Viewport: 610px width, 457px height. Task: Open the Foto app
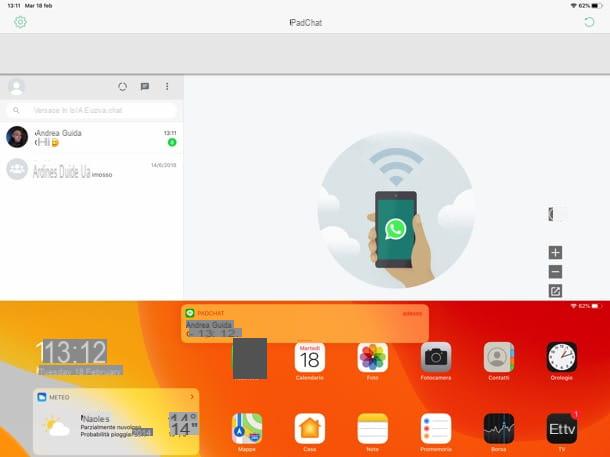(x=373, y=357)
